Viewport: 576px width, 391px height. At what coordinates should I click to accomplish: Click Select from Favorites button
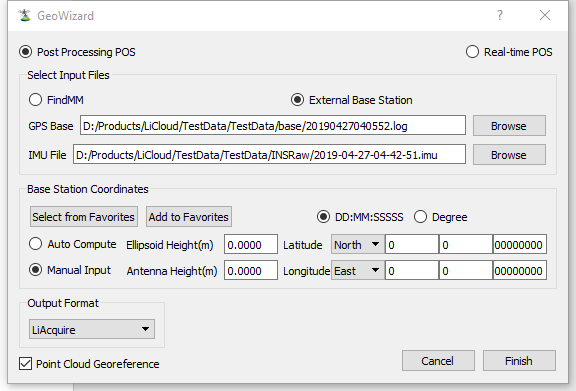pos(84,217)
